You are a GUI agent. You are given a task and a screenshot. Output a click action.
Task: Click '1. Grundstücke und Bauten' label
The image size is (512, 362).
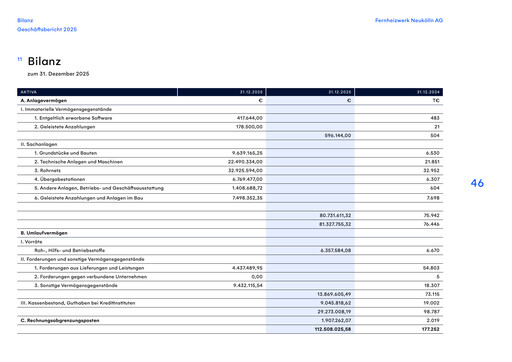tap(66, 153)
